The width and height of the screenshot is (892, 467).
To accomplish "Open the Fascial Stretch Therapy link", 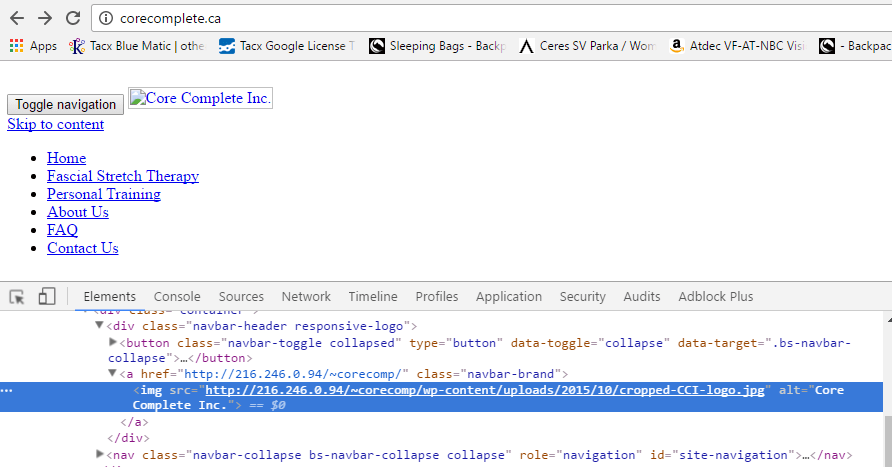I will [123, 176].
